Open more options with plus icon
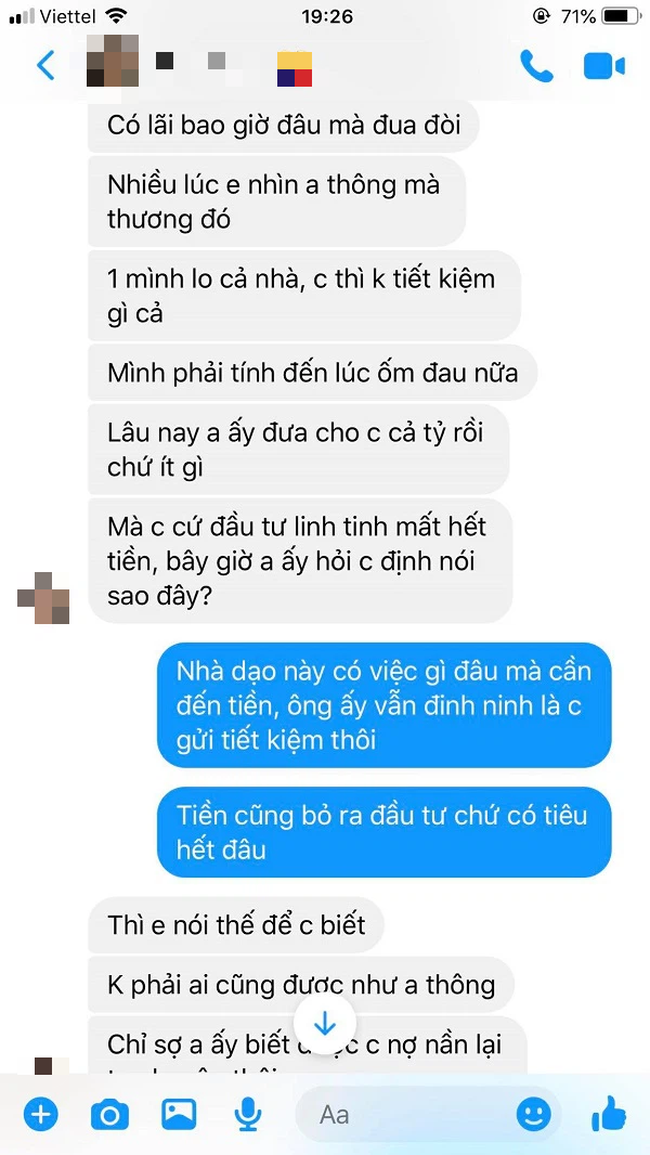The height and width of the screenshot is (1155, 650). 41,1115
